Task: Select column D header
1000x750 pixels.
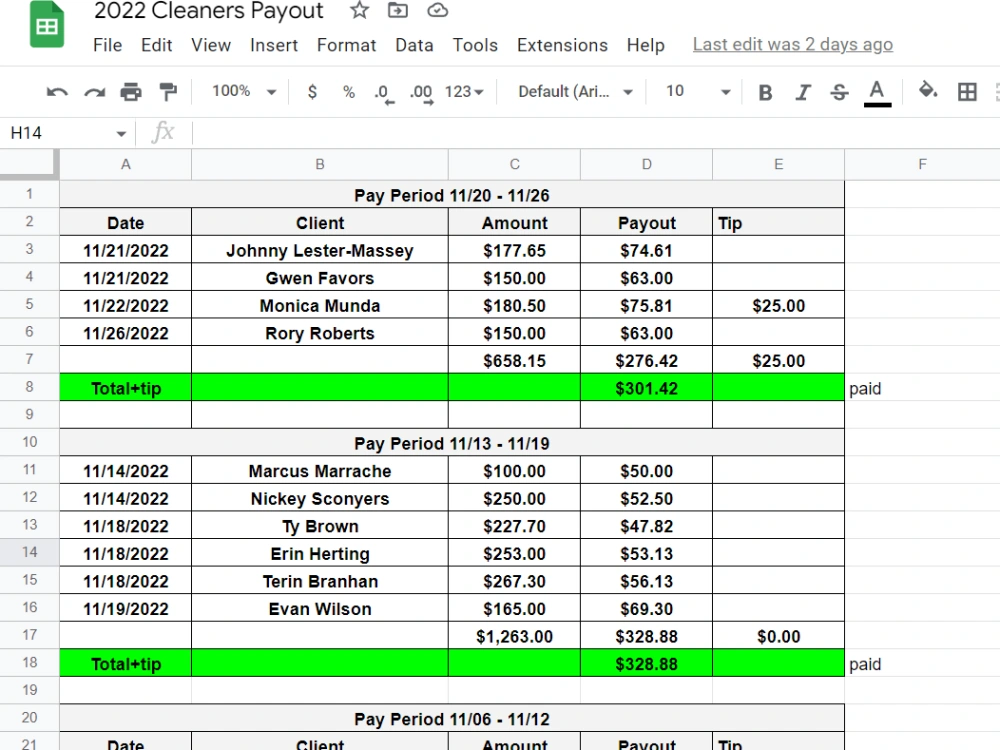Action: tap(647, 165)
